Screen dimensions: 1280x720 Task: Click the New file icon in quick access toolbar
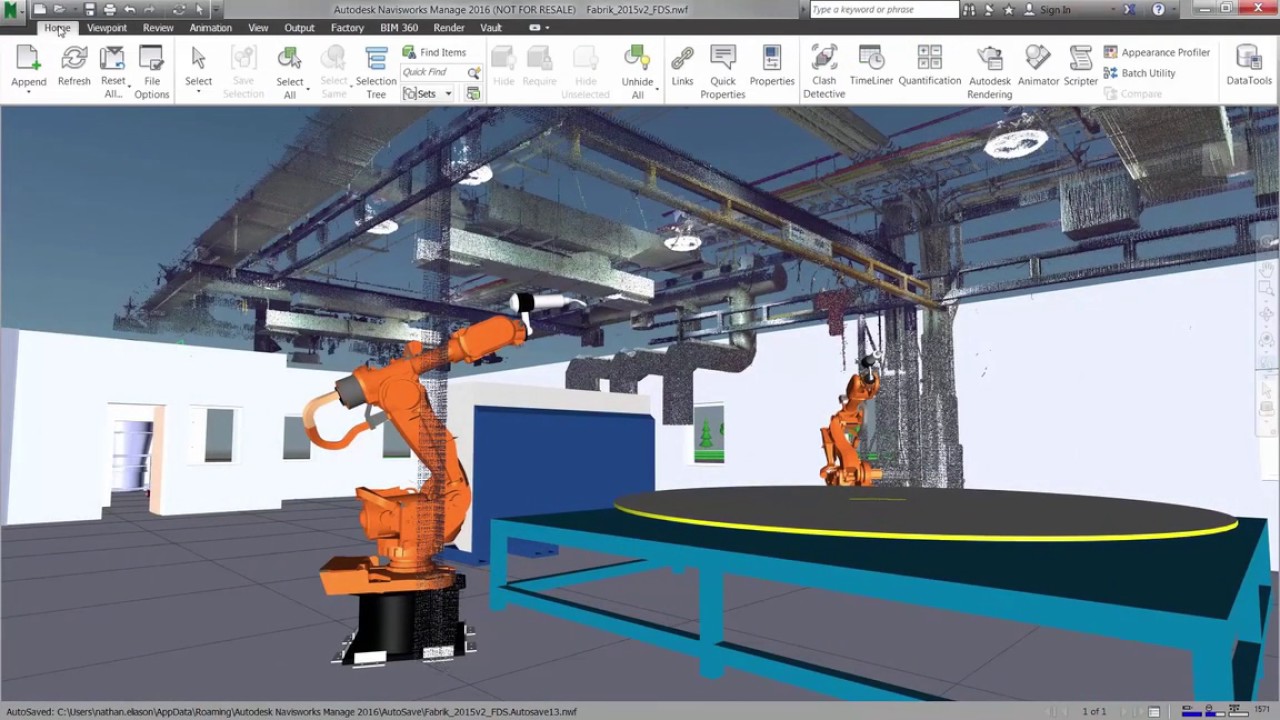[x=39, y=9]
